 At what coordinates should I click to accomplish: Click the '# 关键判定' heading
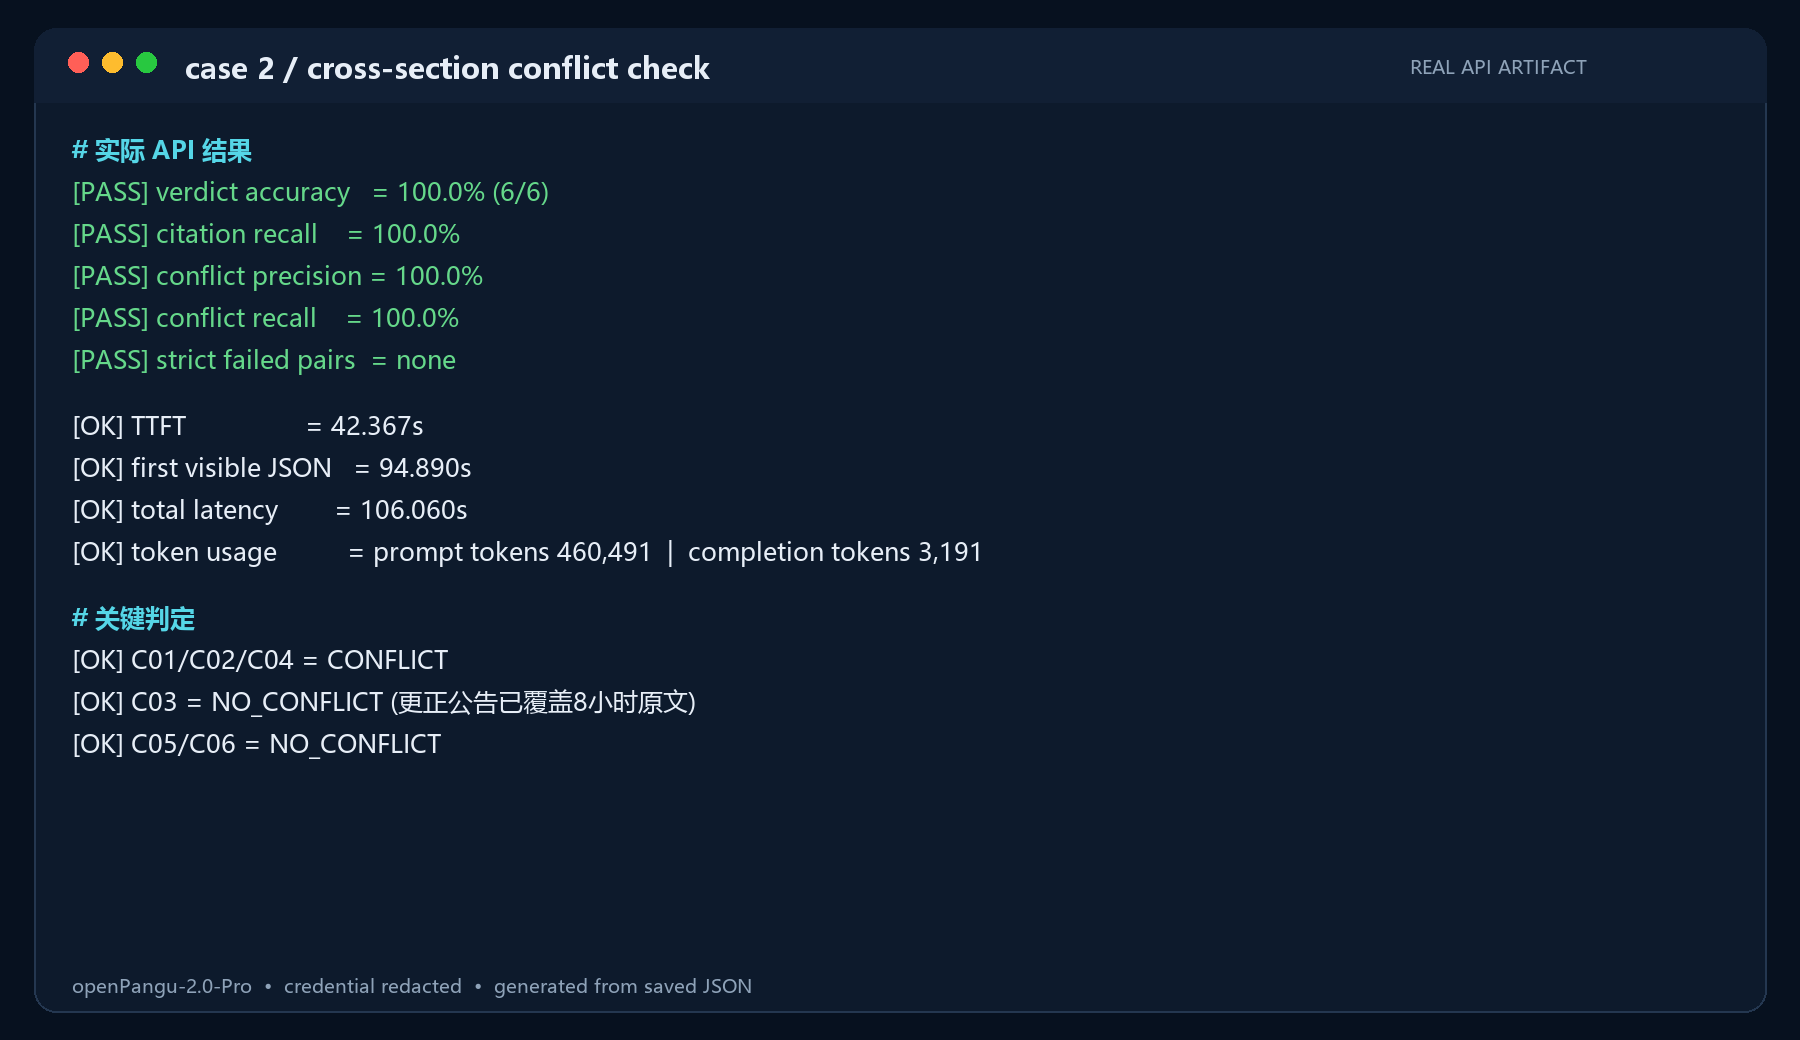click(133, 619)
